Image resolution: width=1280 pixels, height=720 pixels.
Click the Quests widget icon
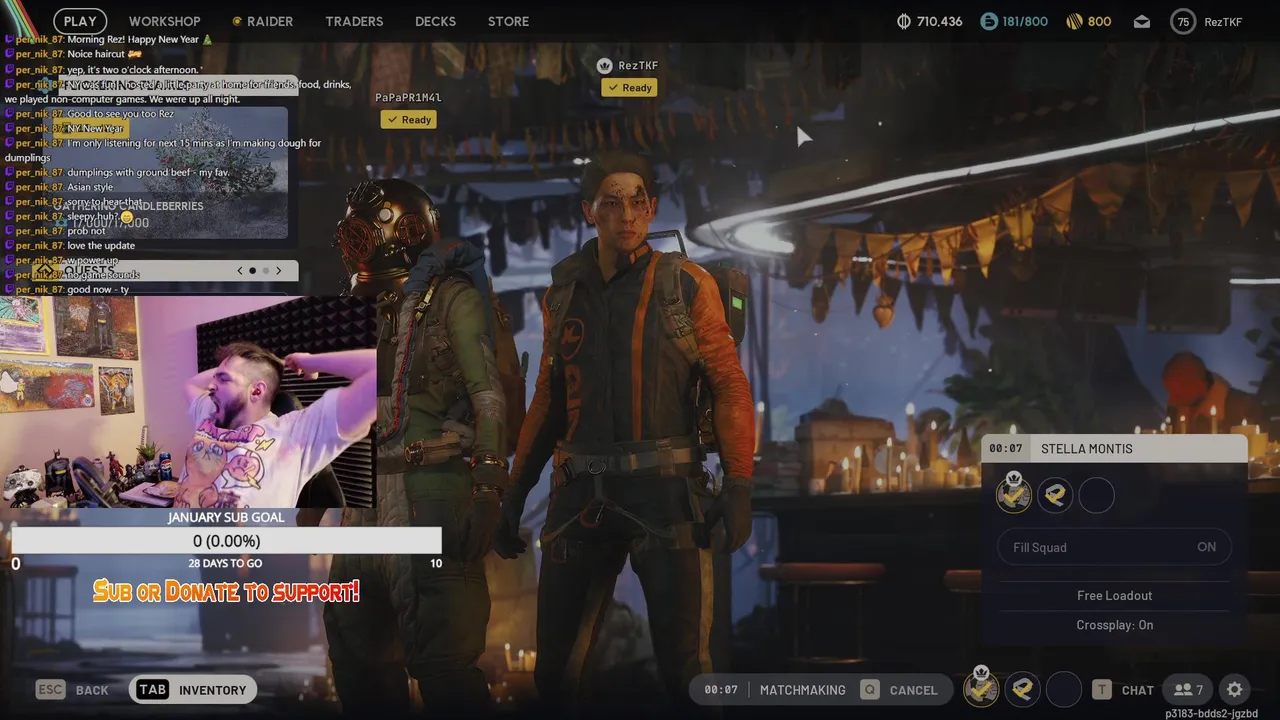(46, 270)
